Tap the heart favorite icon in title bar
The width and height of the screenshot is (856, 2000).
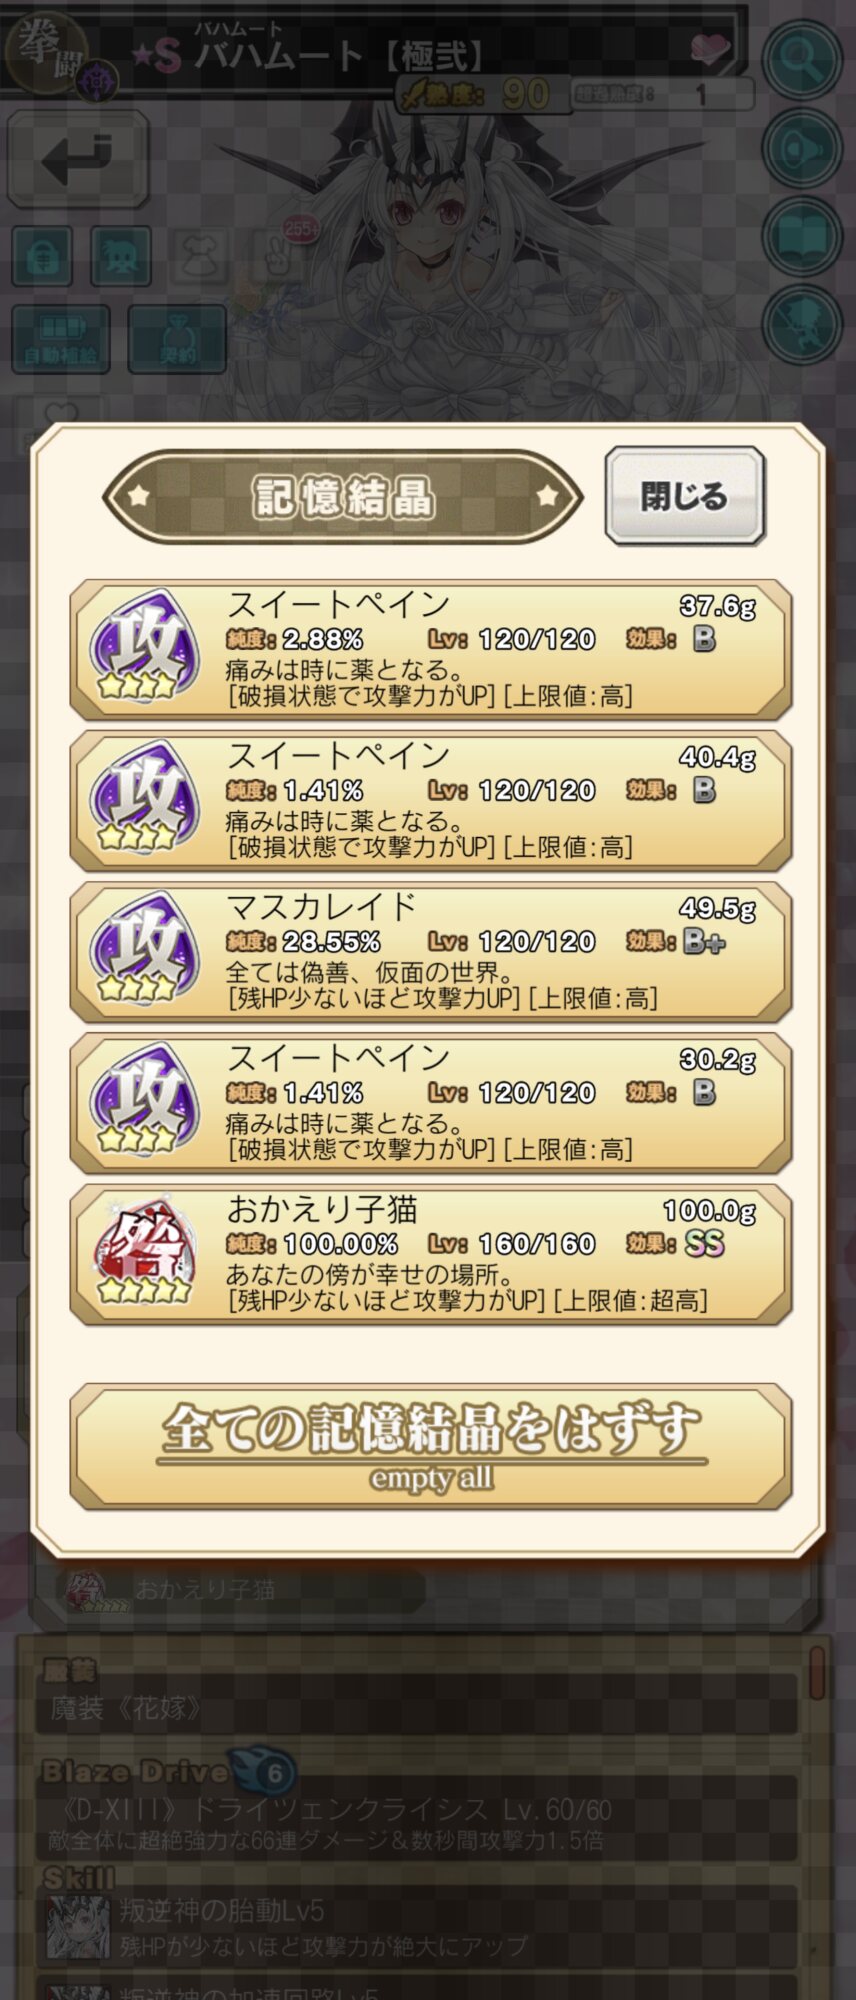[712, 48]
